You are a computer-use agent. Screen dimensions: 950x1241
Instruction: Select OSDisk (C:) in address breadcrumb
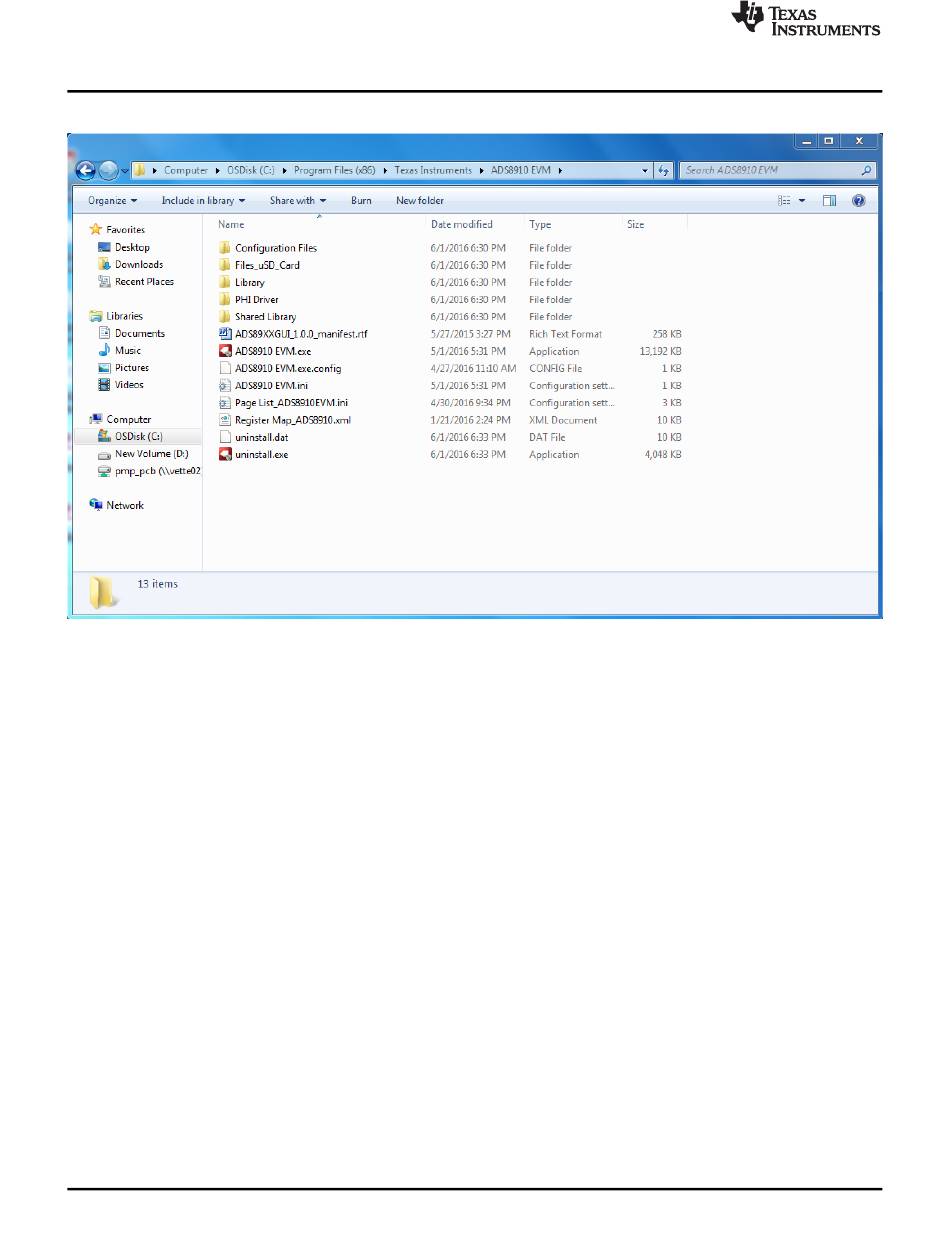(249, 171)
